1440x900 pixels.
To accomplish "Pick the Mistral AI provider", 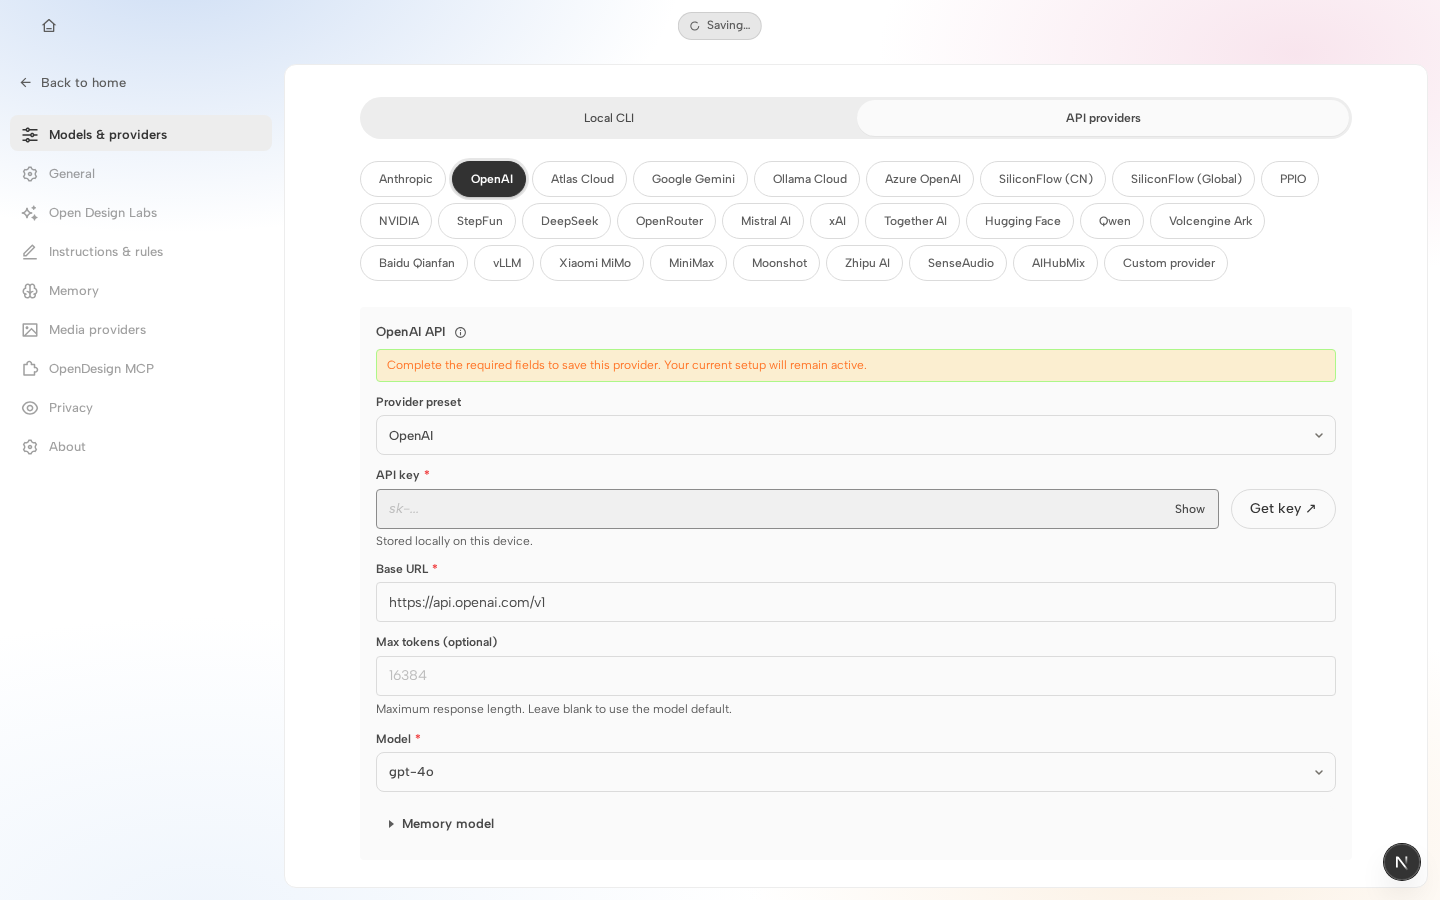I will click(763, 221).
